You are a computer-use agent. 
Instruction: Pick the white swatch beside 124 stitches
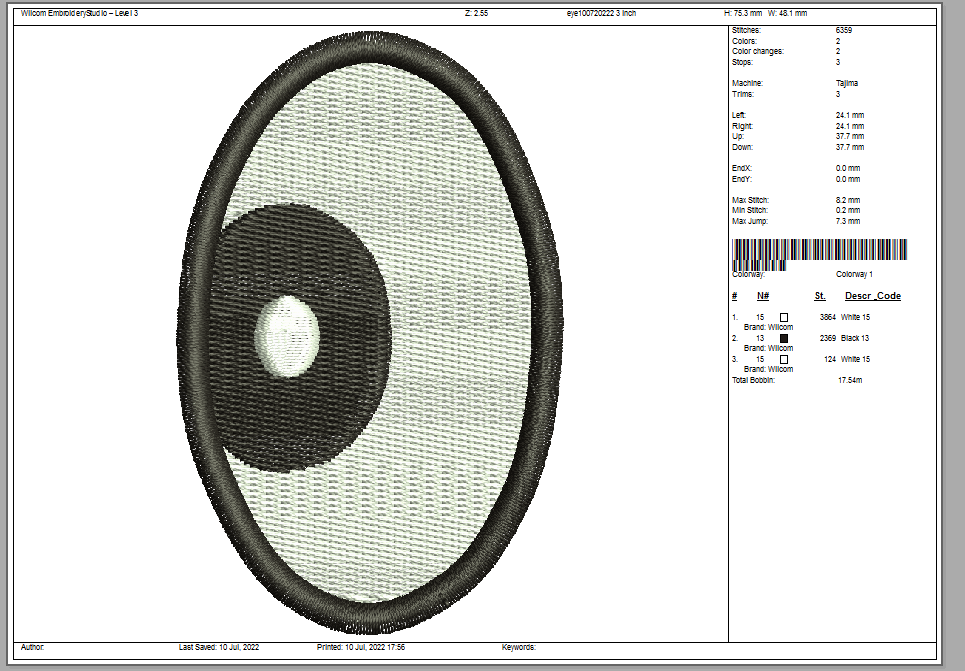(x=784, y=359)
